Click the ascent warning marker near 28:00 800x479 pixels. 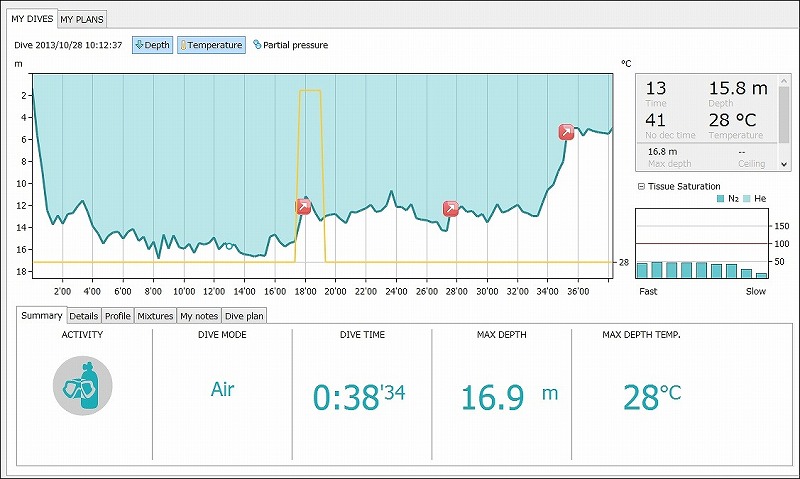click(x=451, y=208)
